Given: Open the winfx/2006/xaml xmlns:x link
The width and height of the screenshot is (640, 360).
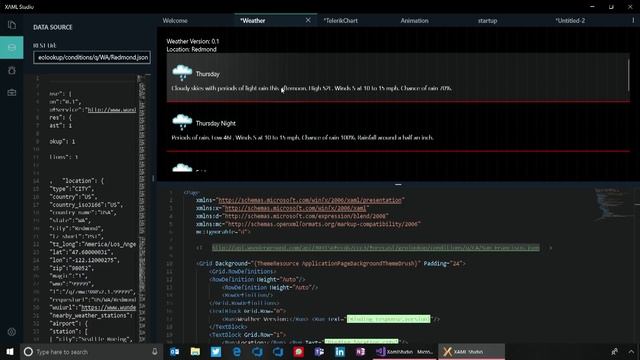Looking at the screenshot, I should (295, 208).
